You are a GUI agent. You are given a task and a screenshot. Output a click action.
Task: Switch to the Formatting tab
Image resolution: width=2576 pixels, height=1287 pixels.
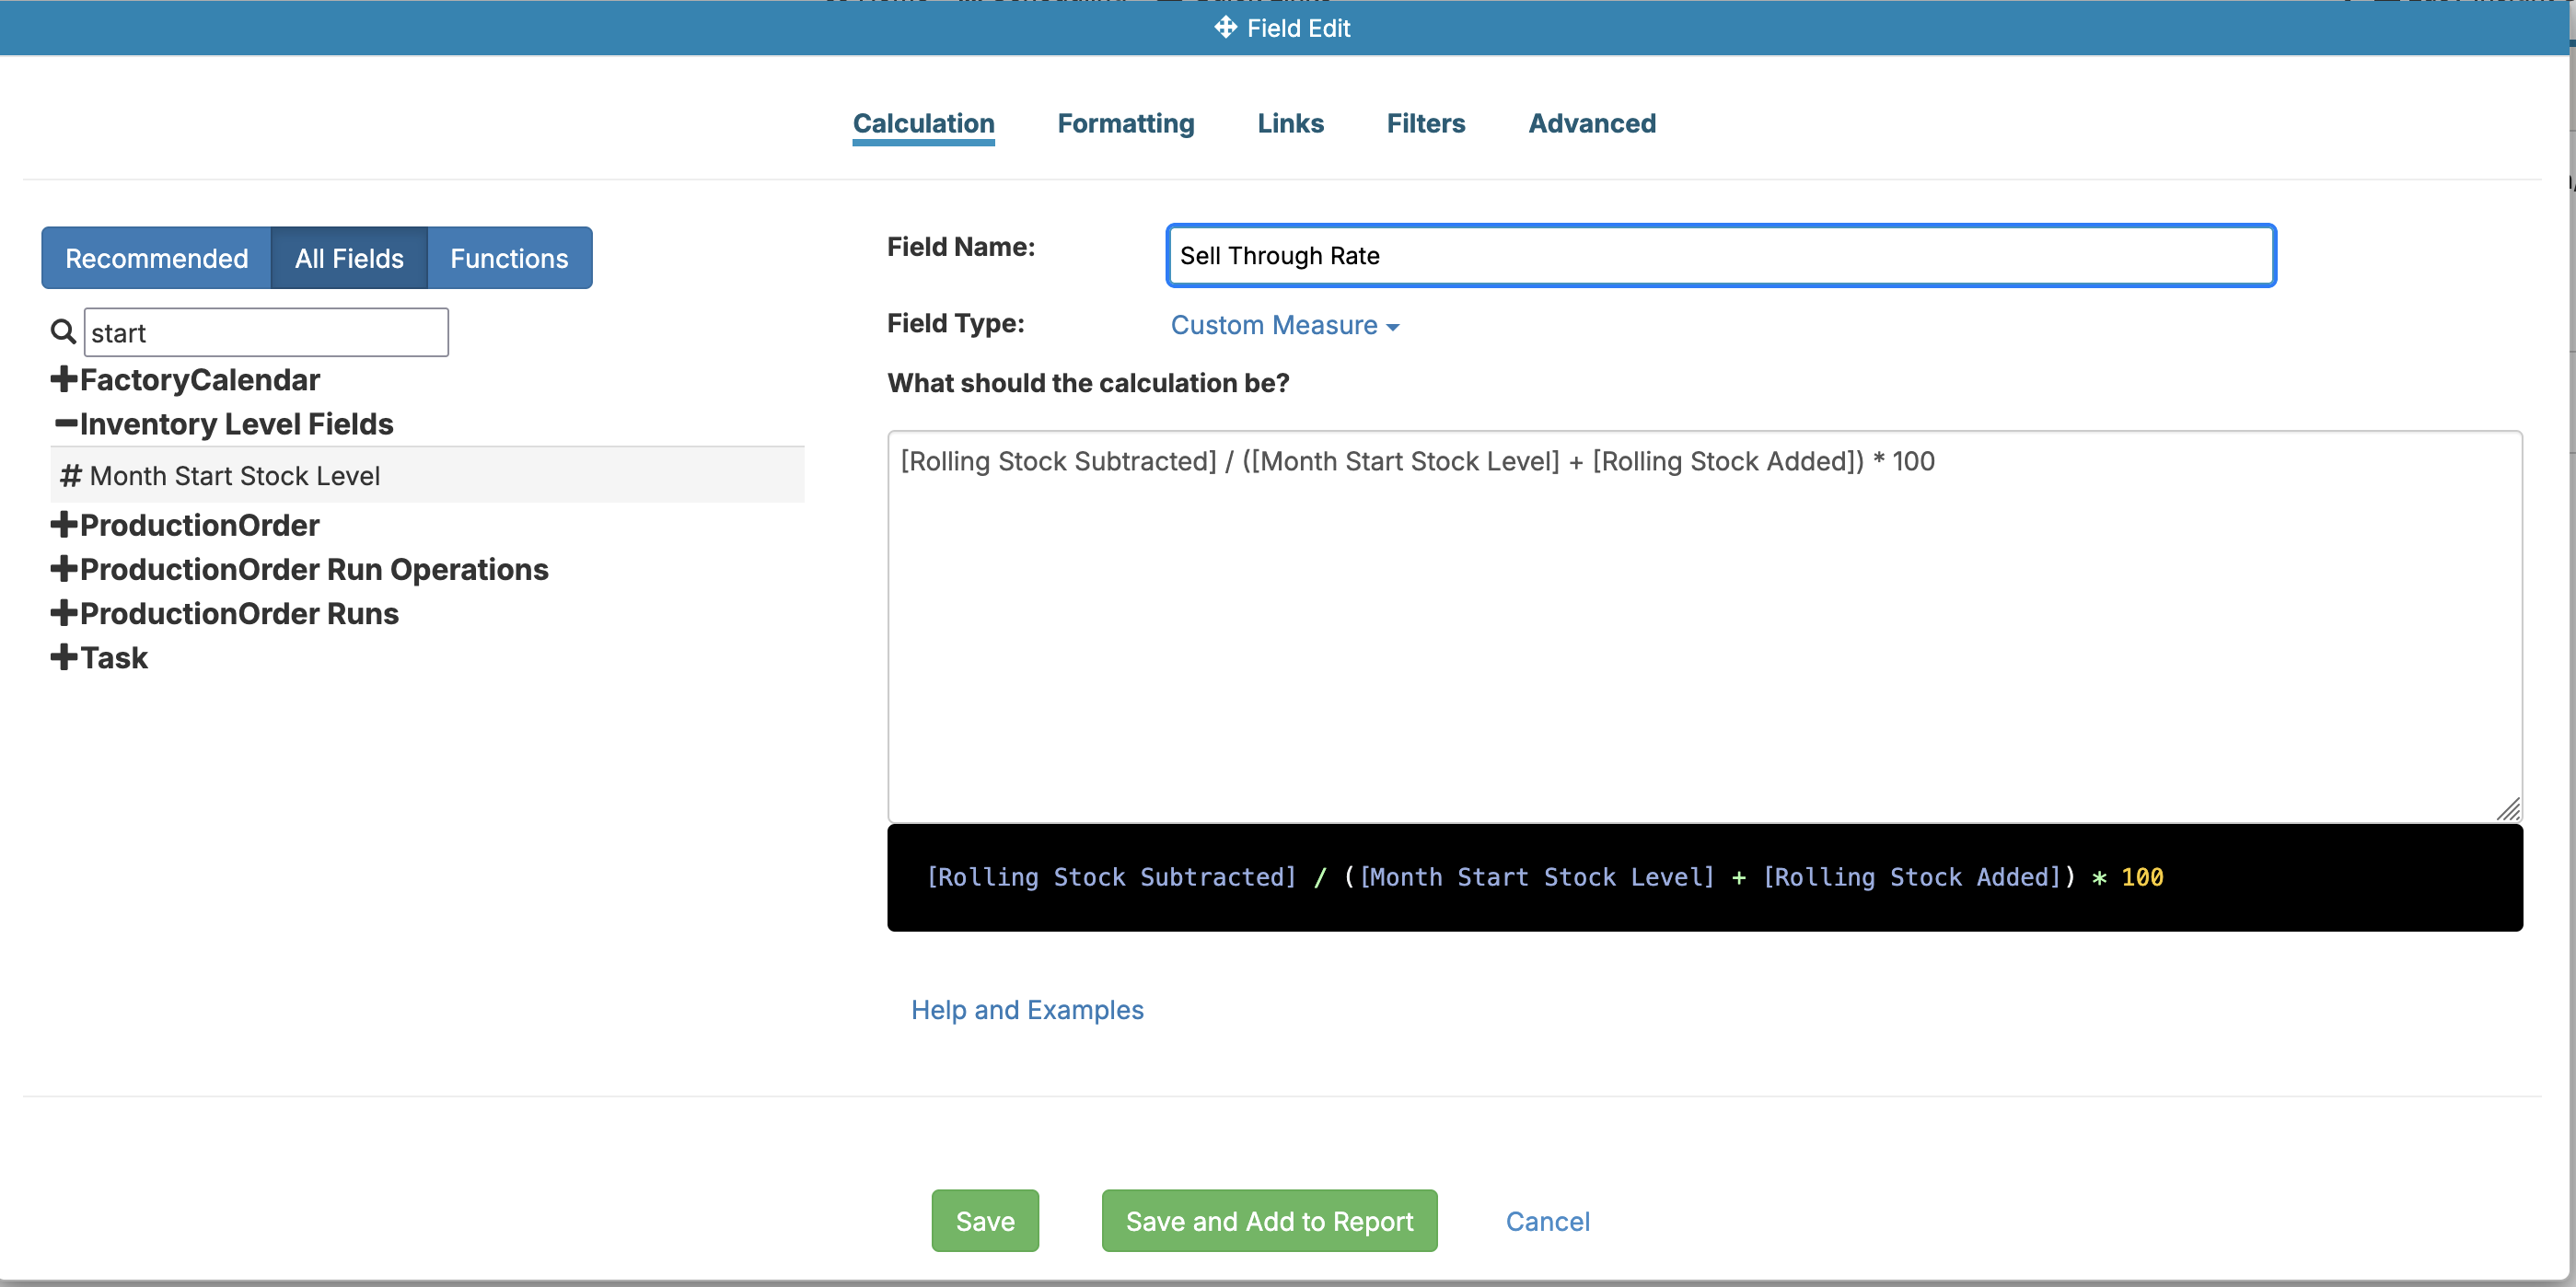[x=1125, y=123]
